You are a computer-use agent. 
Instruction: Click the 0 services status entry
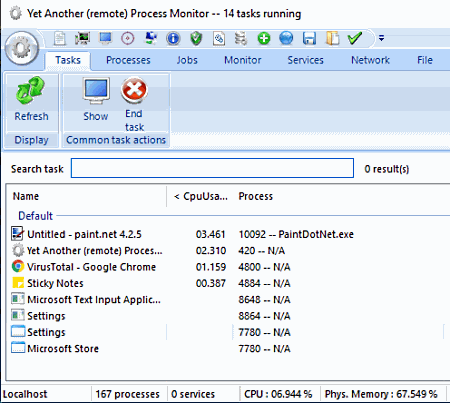[193, 394]
